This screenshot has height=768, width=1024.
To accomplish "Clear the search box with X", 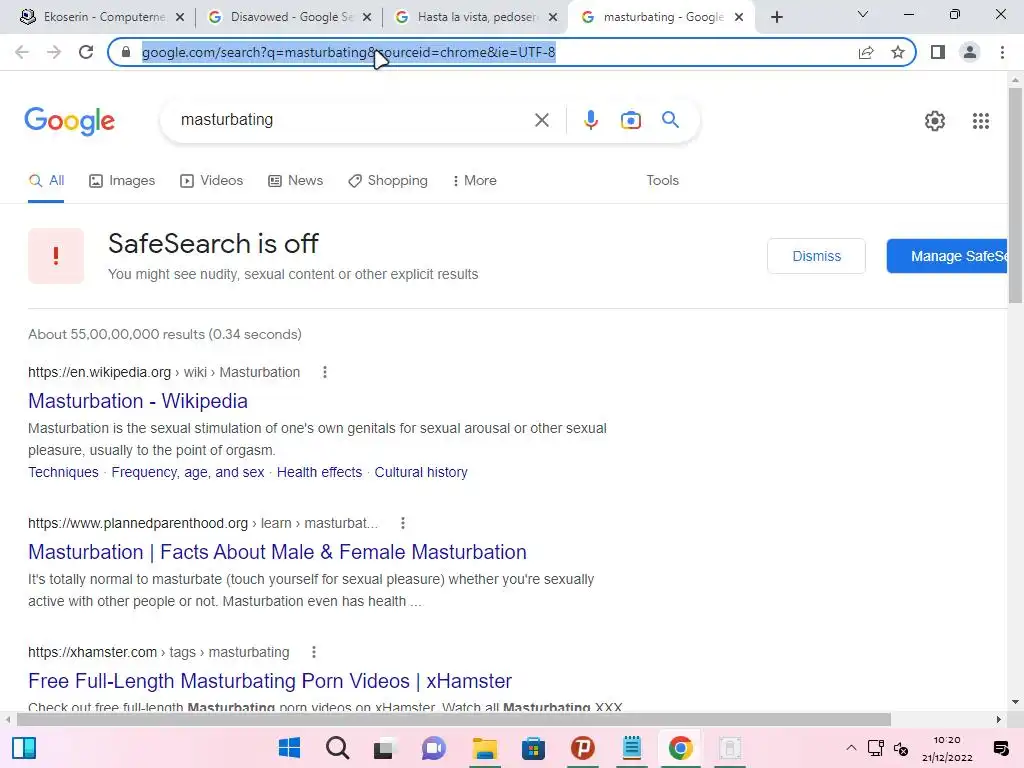I will click(541, 120).
